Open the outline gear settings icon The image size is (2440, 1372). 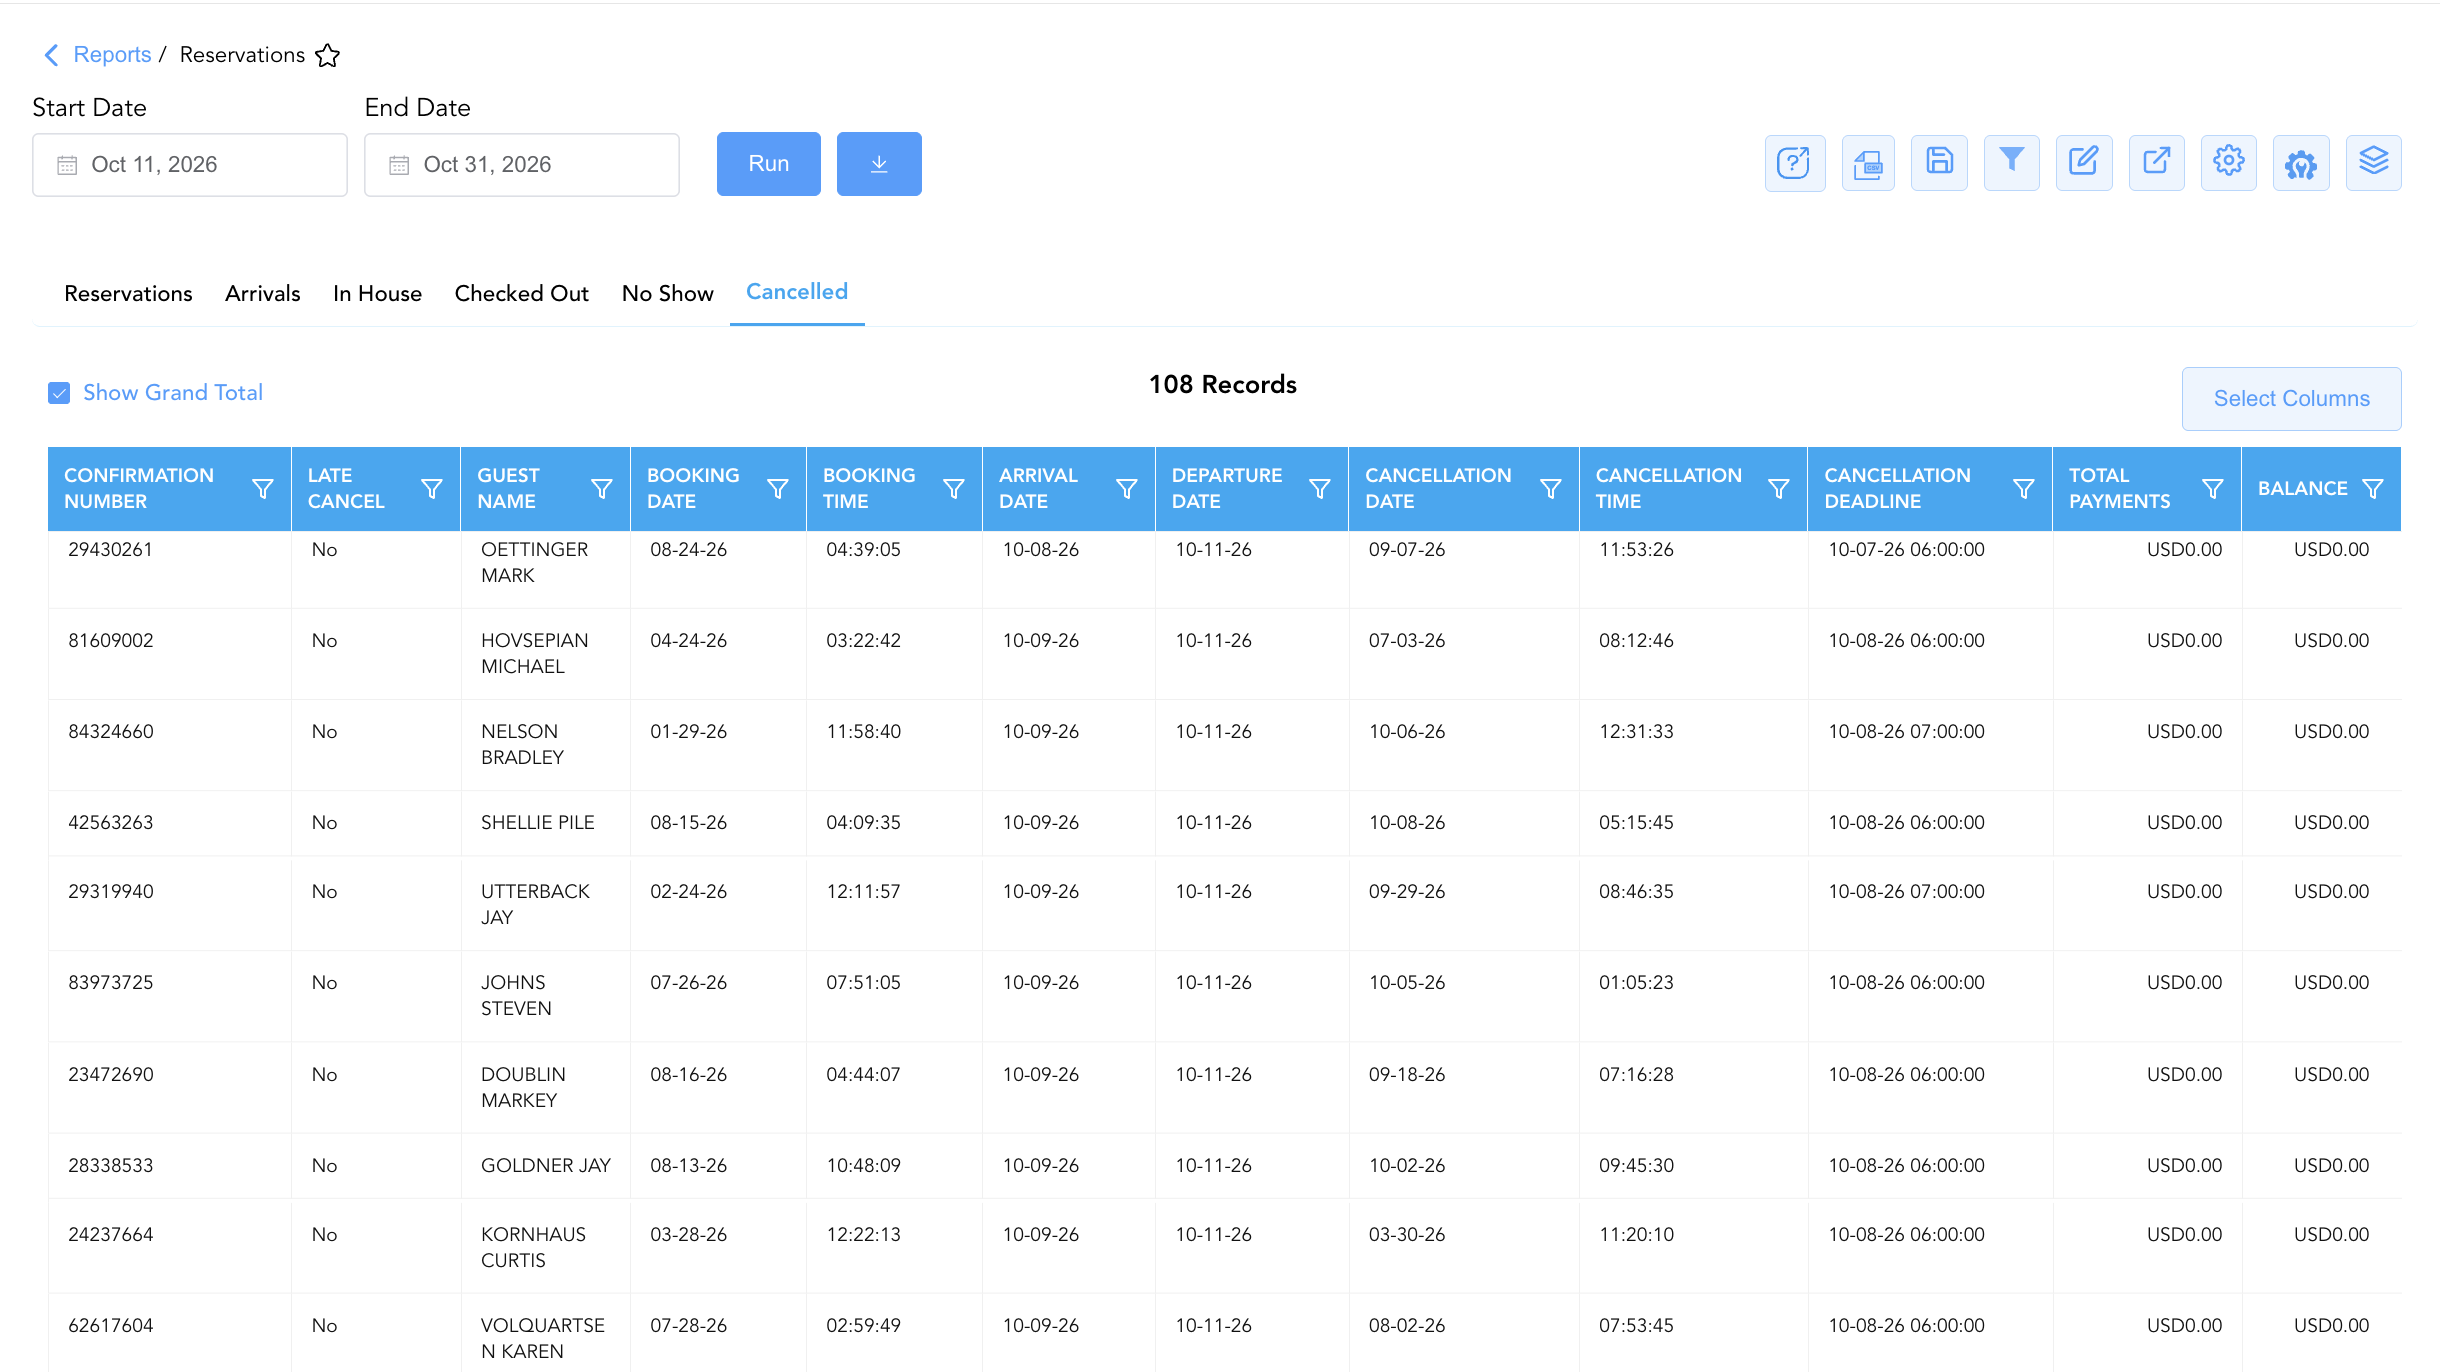click(x=2228, y=163)
